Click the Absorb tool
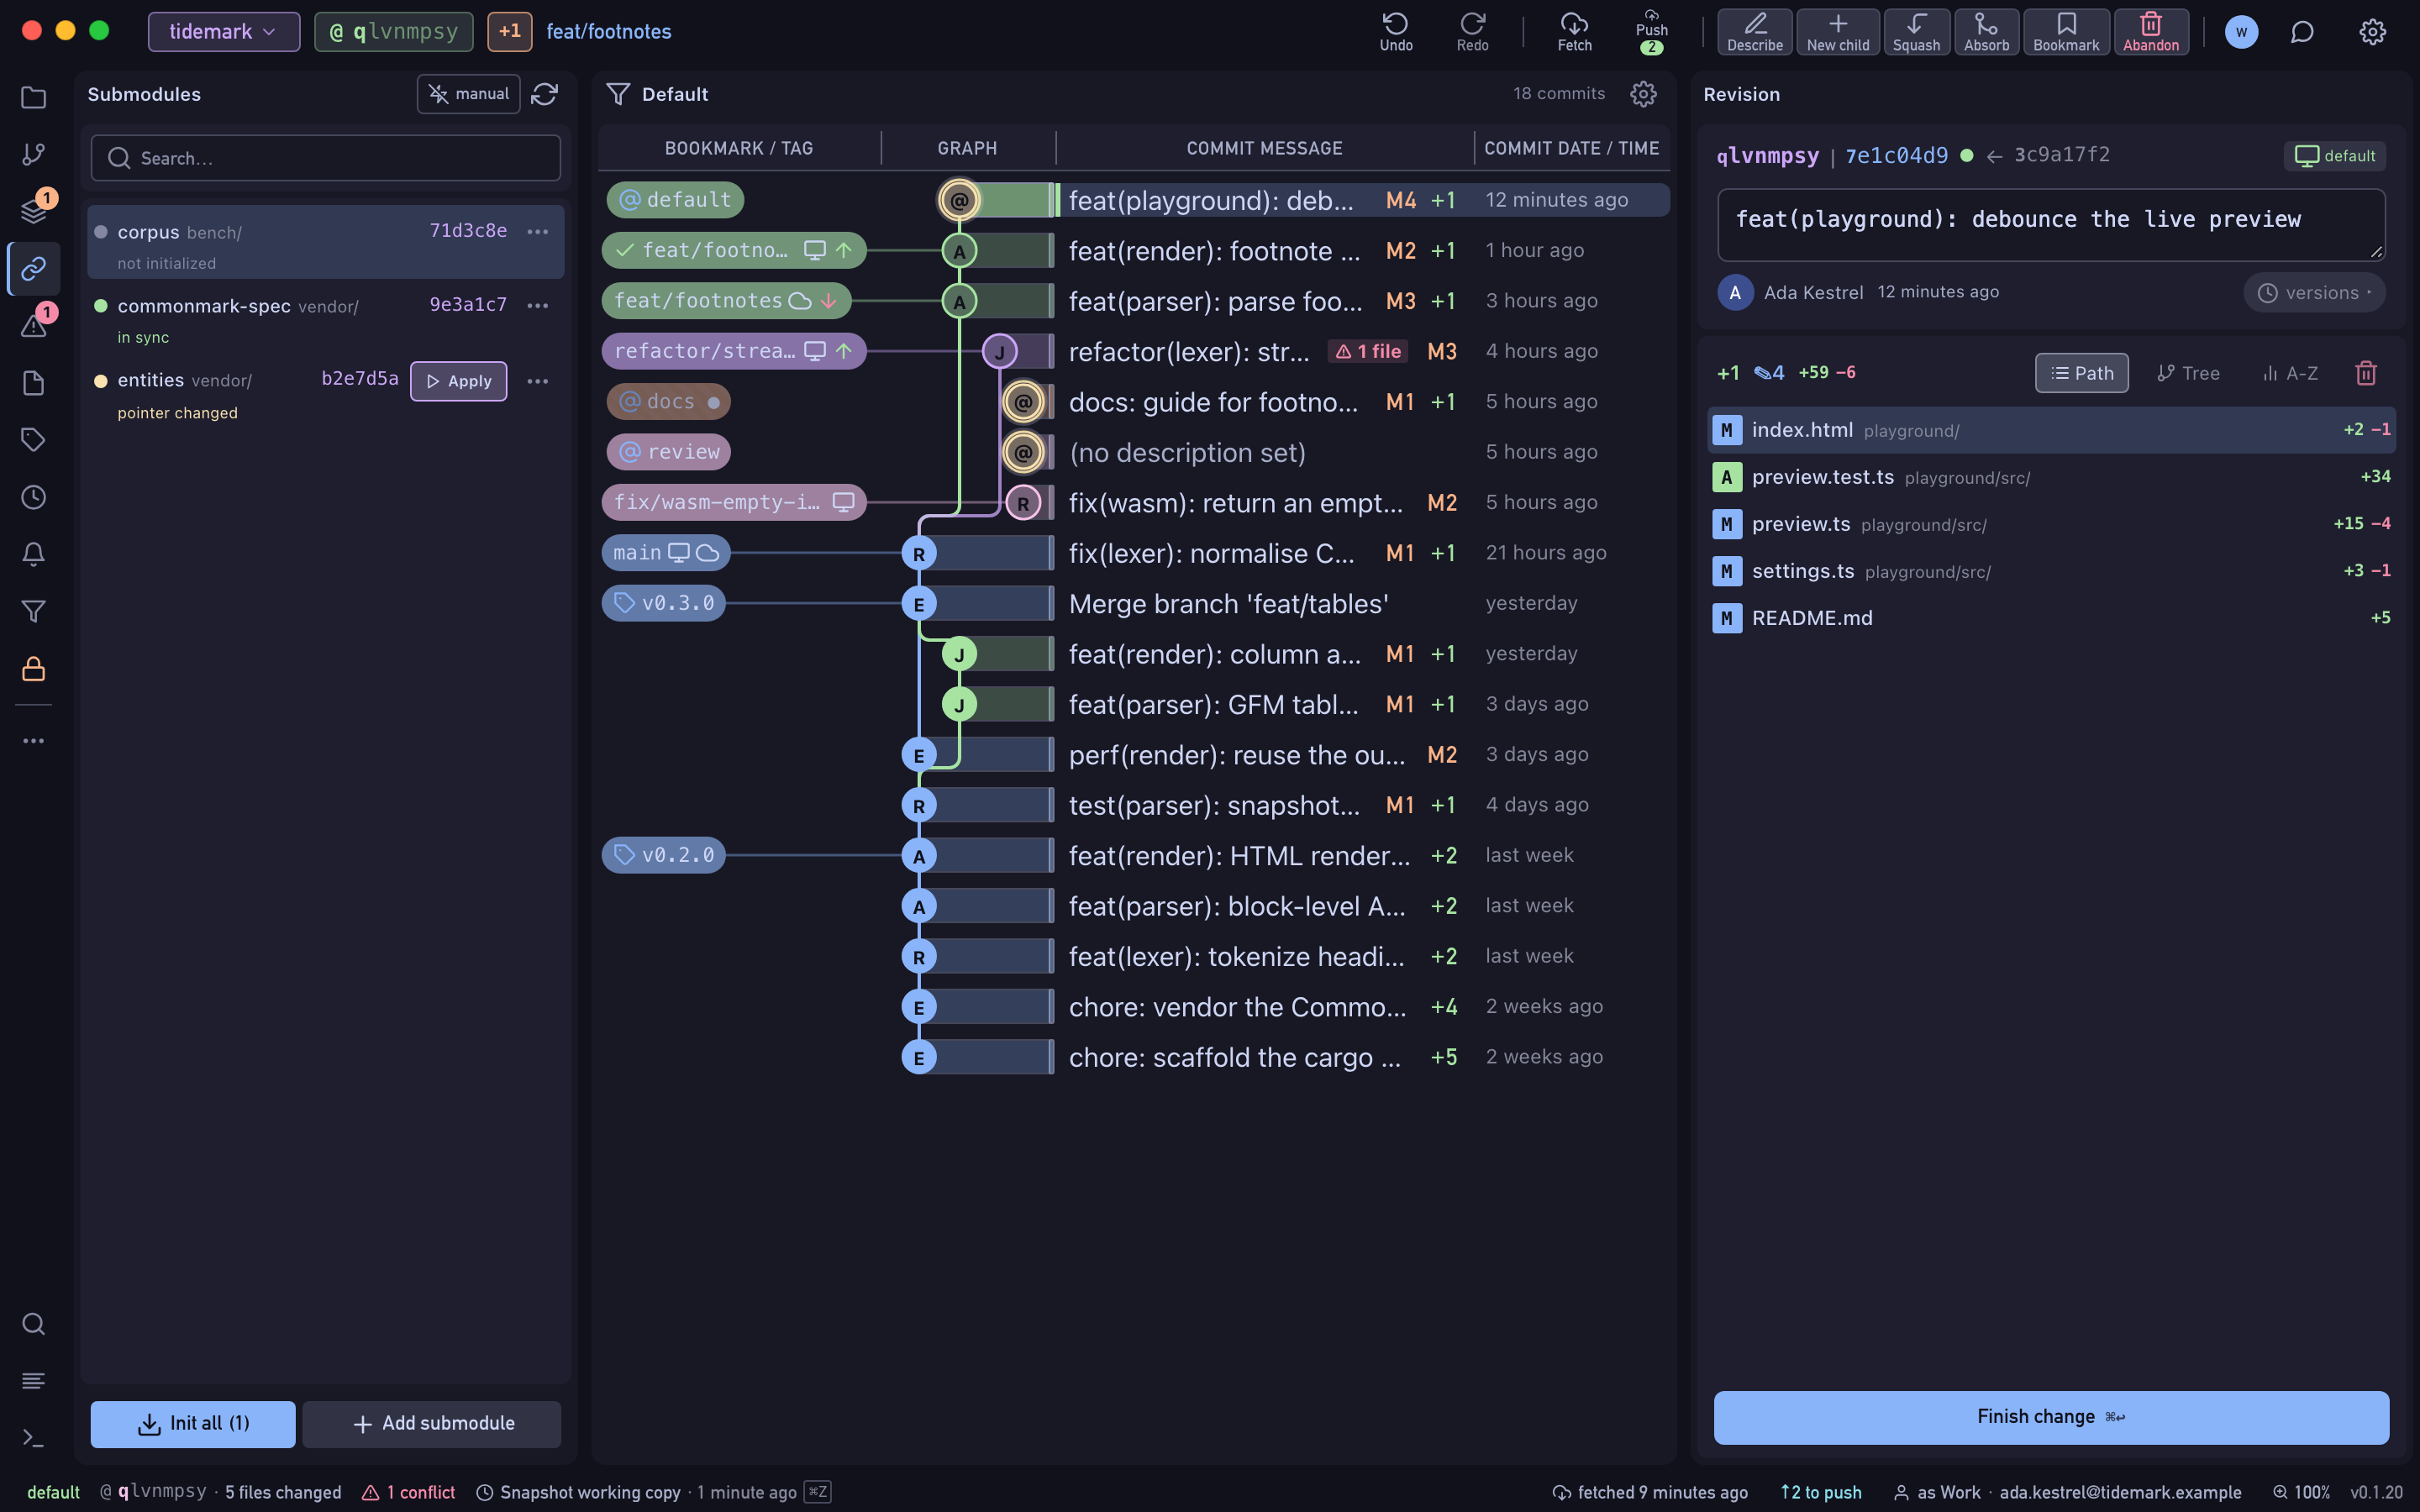2420x1512 pixels. tap(1986, 31)
